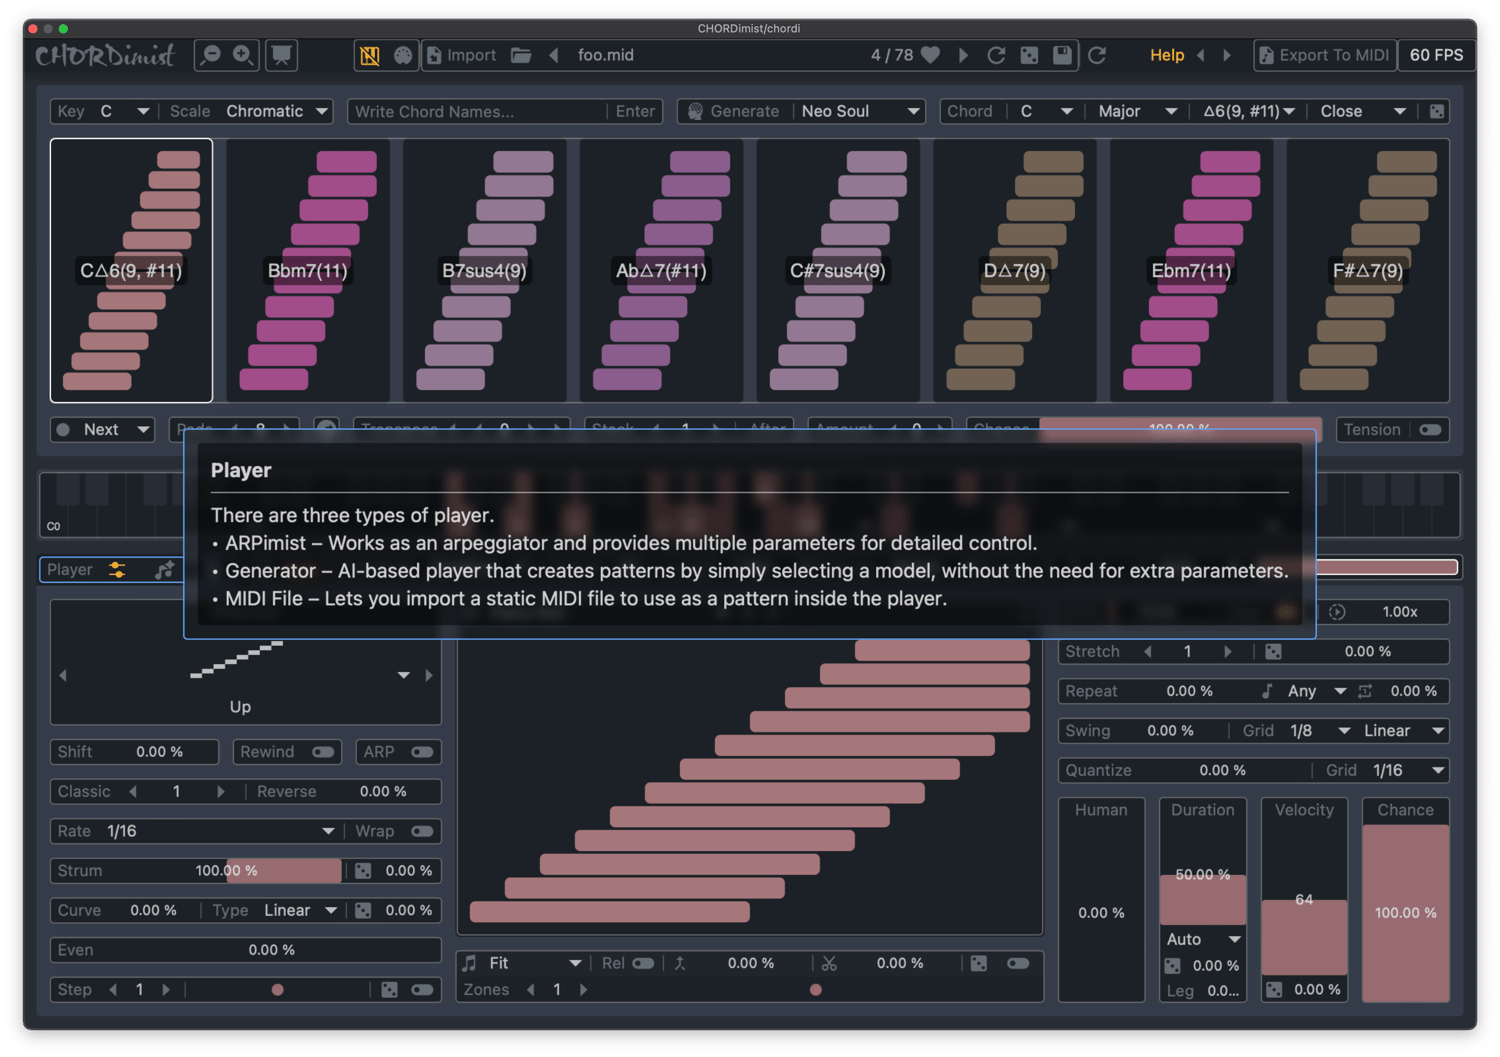Open the Neo Soul generate style dropdown

click(860, 111)
